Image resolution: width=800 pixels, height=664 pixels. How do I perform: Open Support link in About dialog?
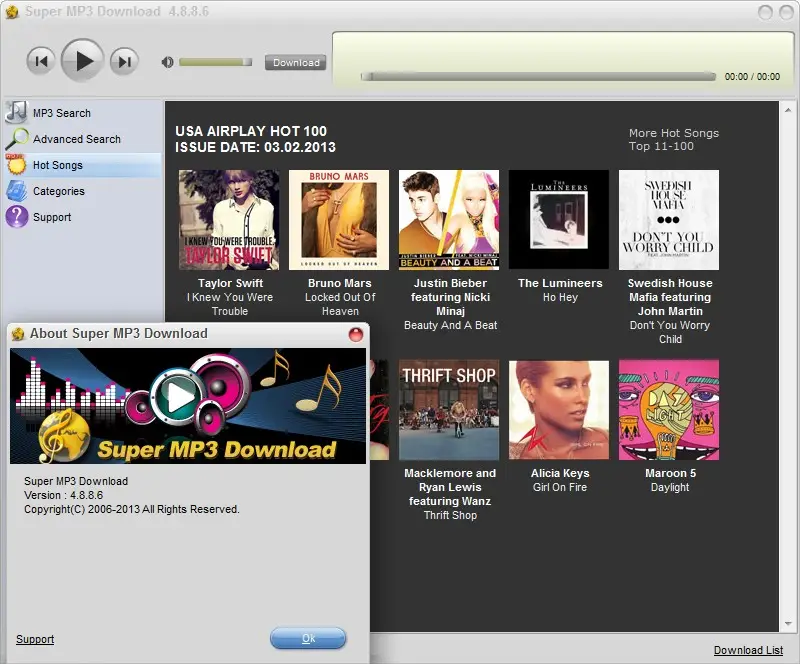[35, 640]
